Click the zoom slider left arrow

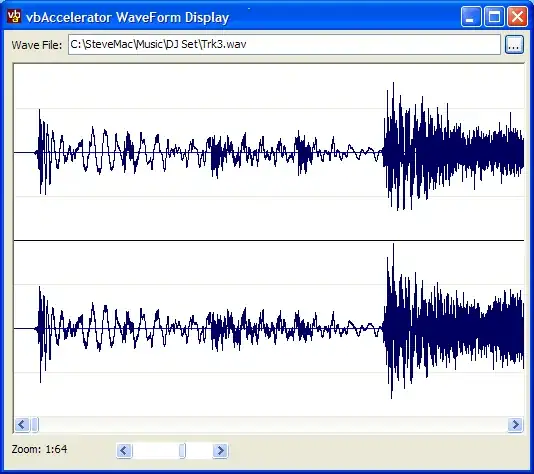click(124, 451)
